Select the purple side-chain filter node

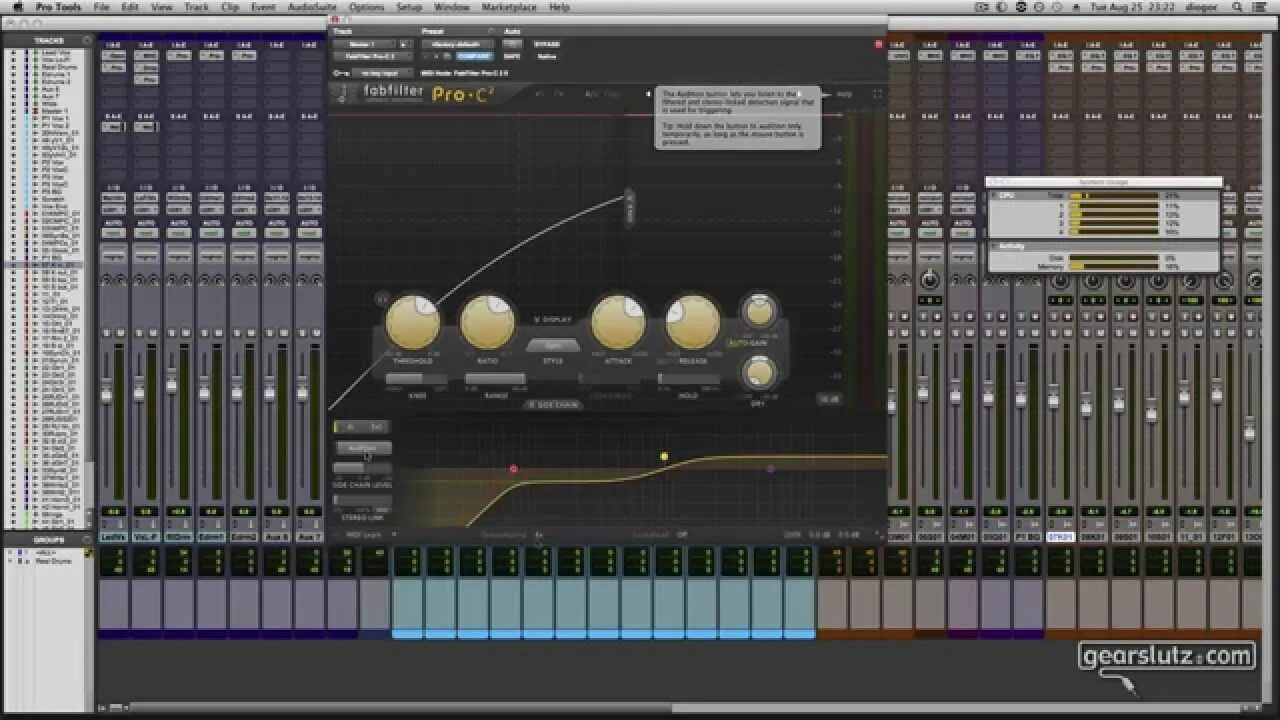click(x=770, y=468)
